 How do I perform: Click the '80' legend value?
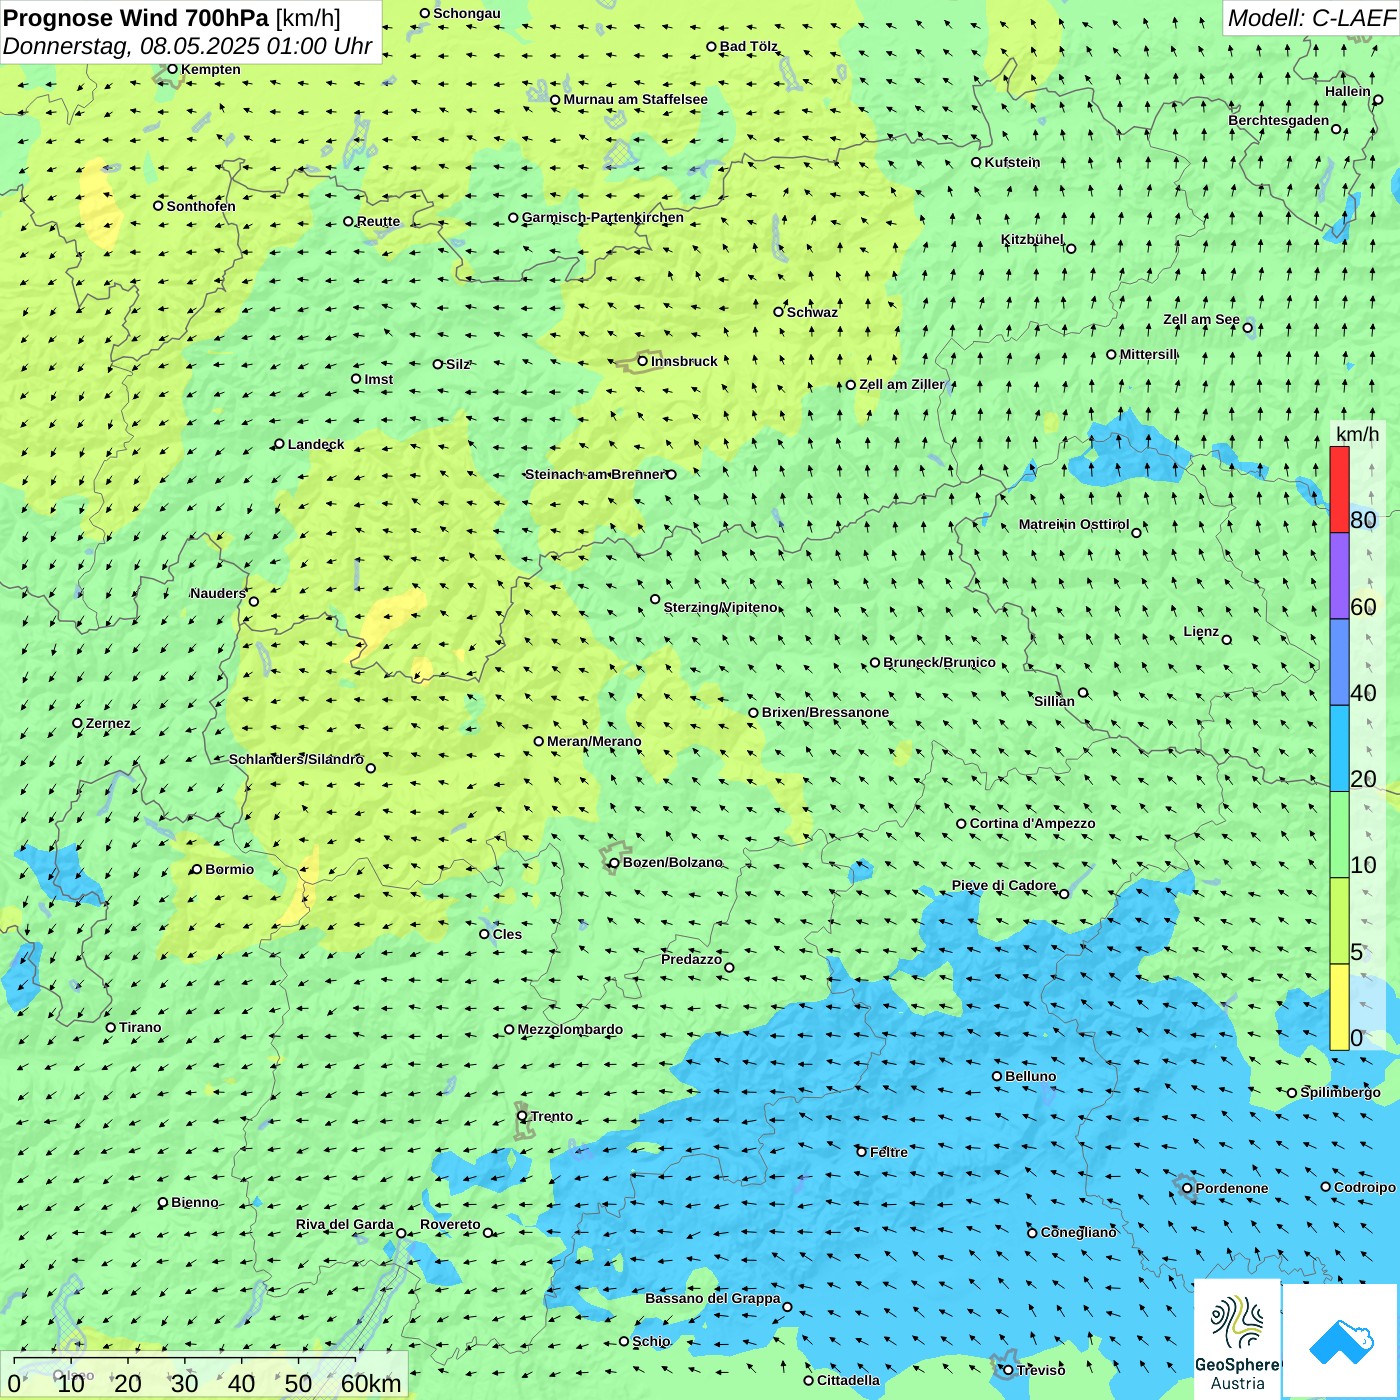tap(1363, 520)
